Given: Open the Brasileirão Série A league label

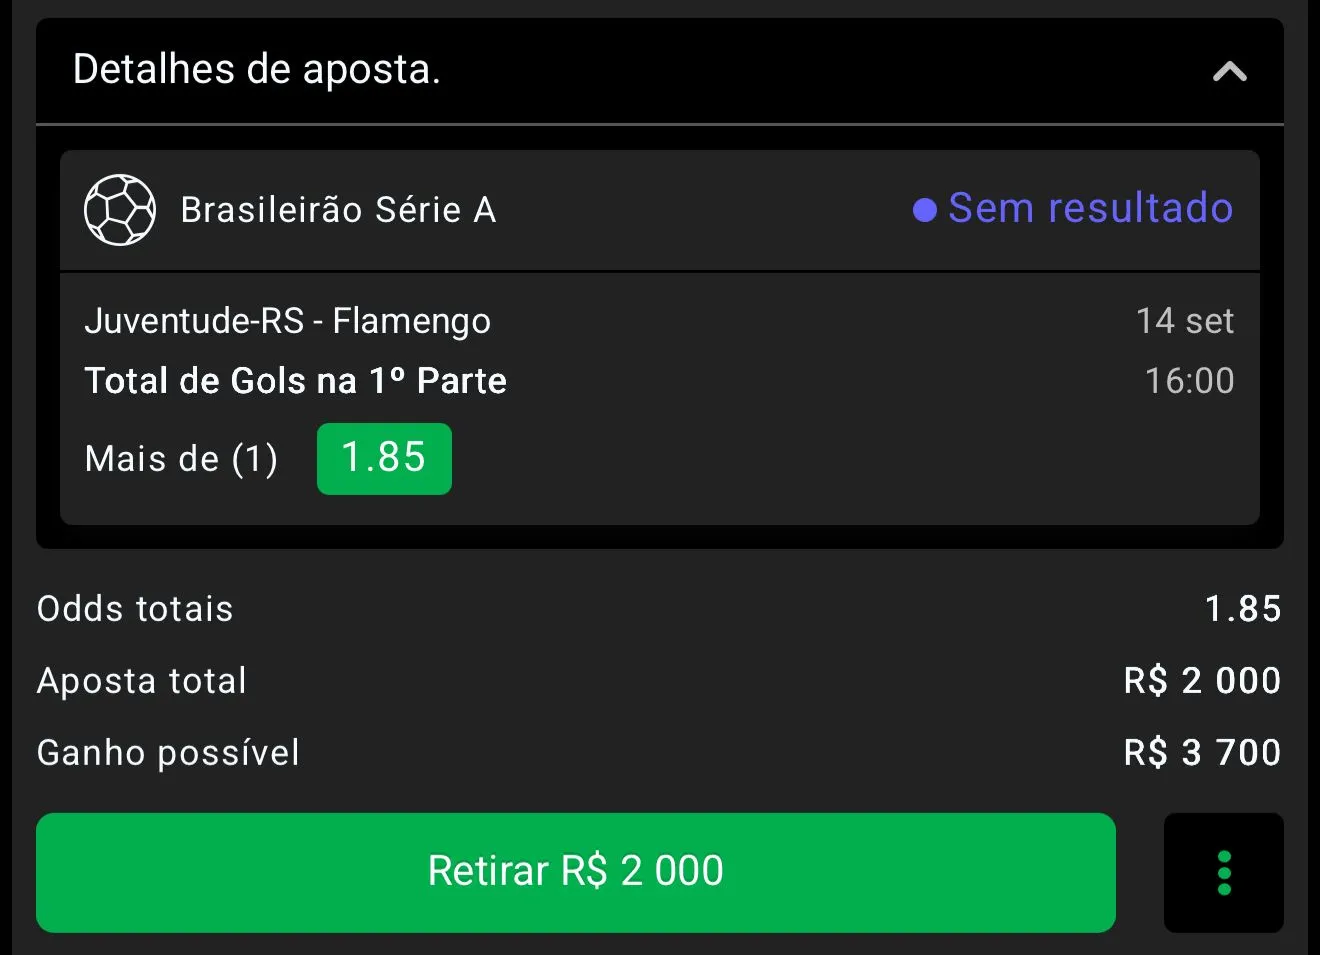Looking at the screenshot, I should pyautogui.click(x=338, y=210).
